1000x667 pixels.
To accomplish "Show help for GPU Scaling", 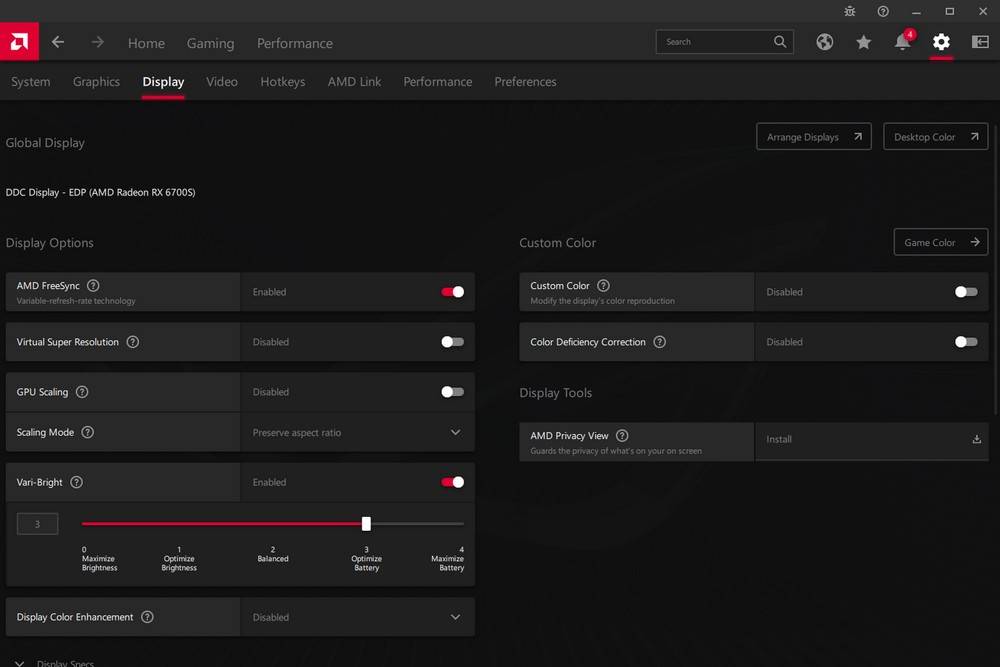I will click(x=82, y=392).
